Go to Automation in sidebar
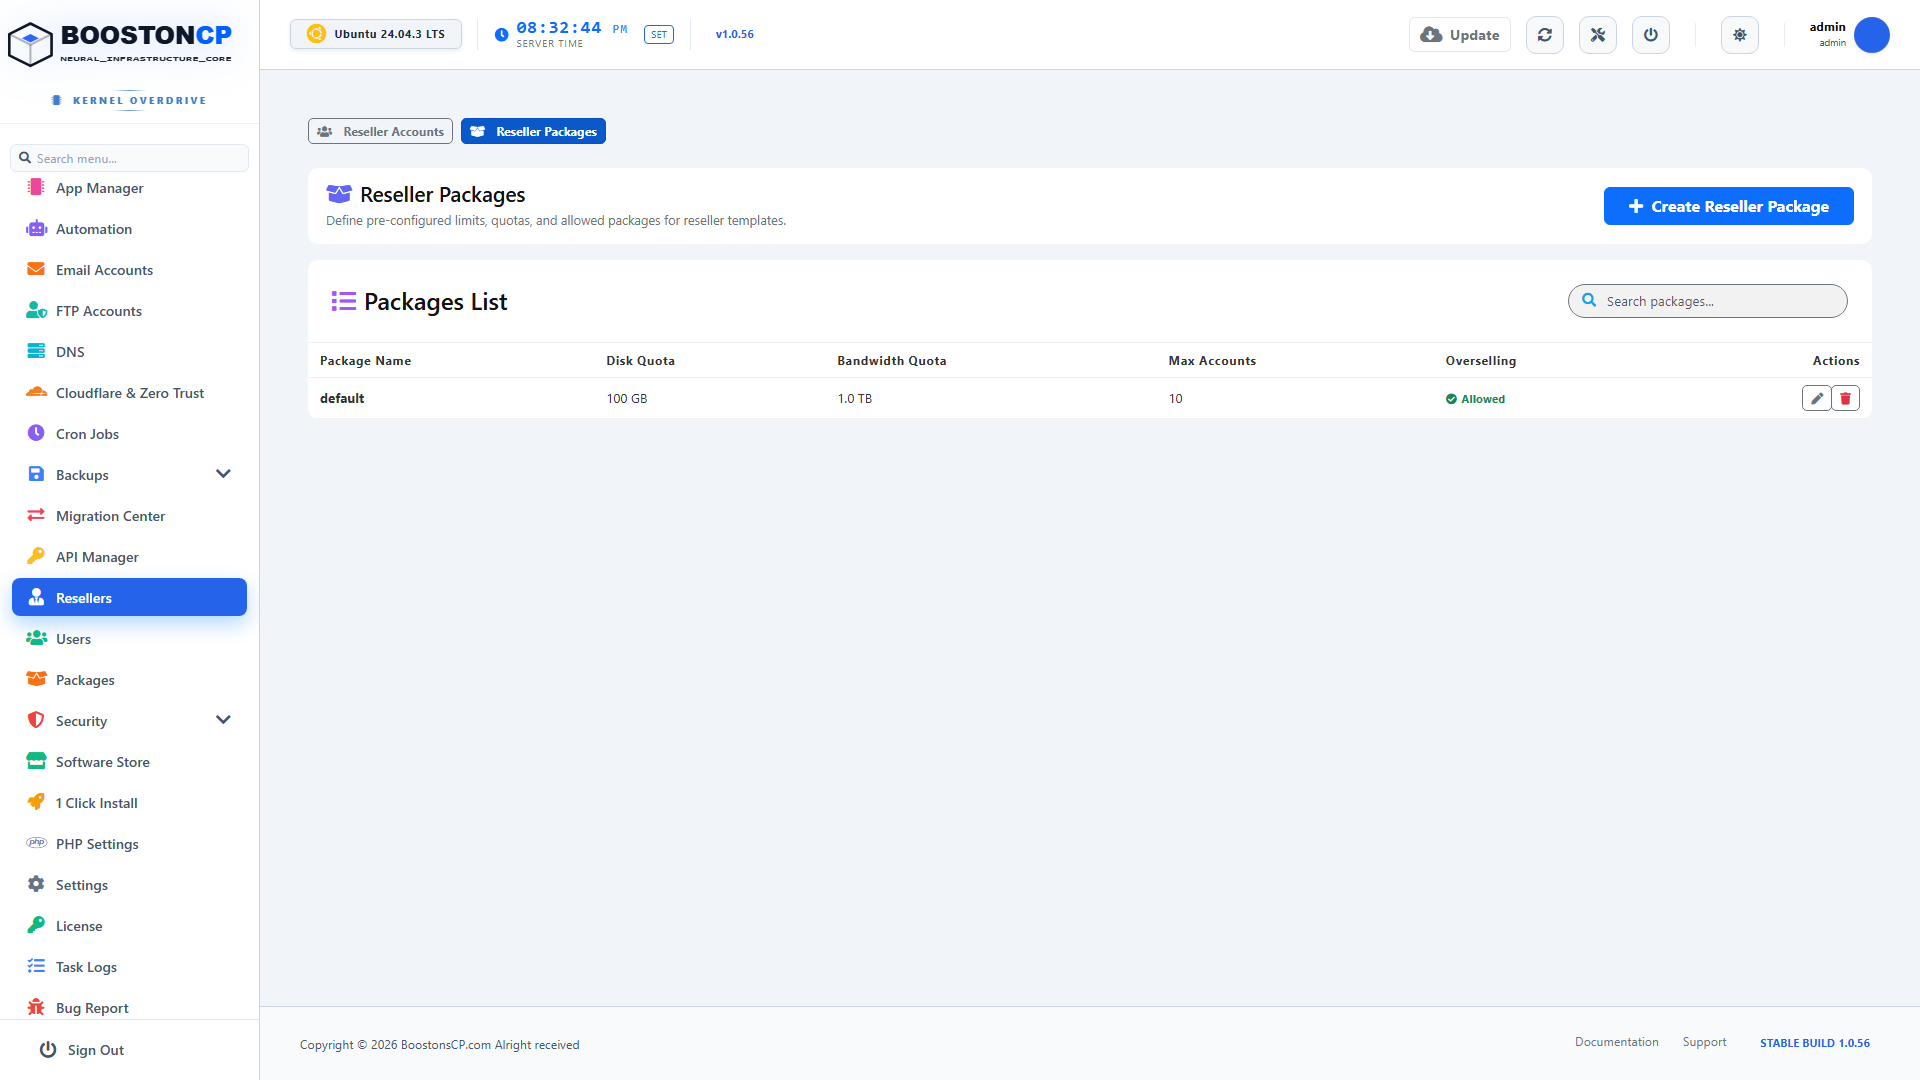 click(129, 229)
